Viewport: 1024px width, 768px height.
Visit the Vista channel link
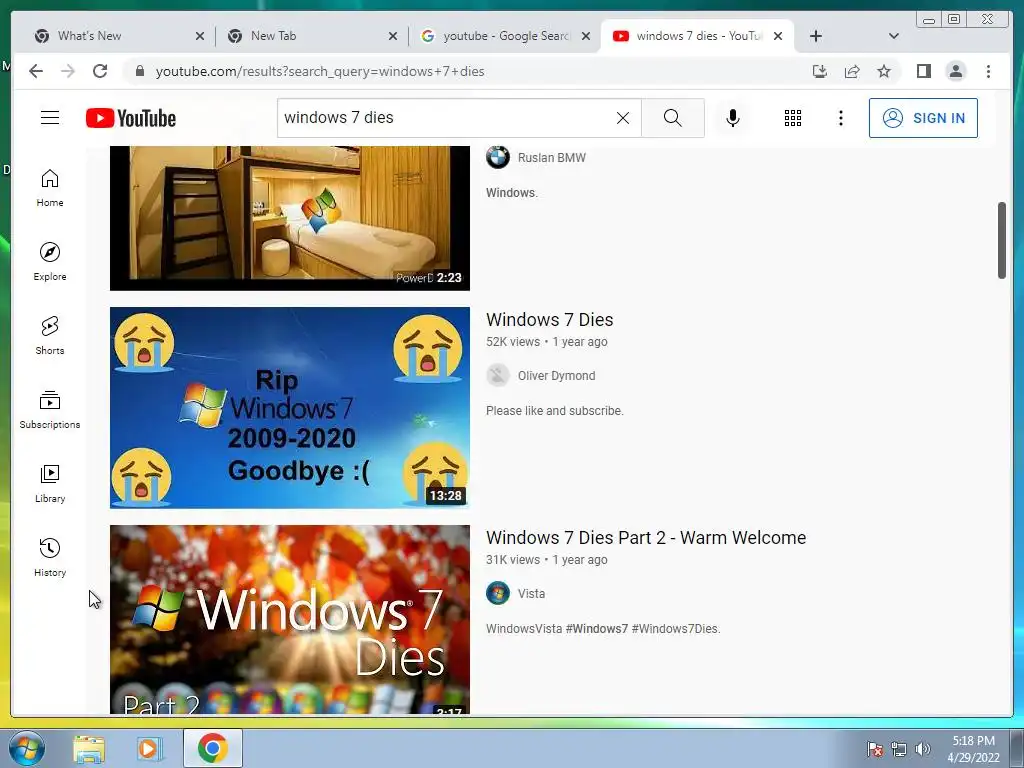click(x=532, y=594)
